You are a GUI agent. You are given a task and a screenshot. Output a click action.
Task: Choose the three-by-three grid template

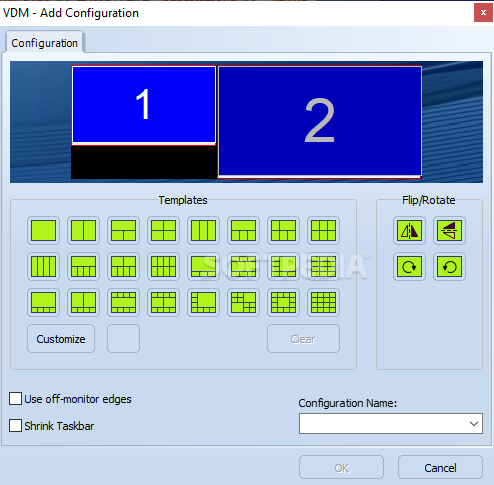323,230
